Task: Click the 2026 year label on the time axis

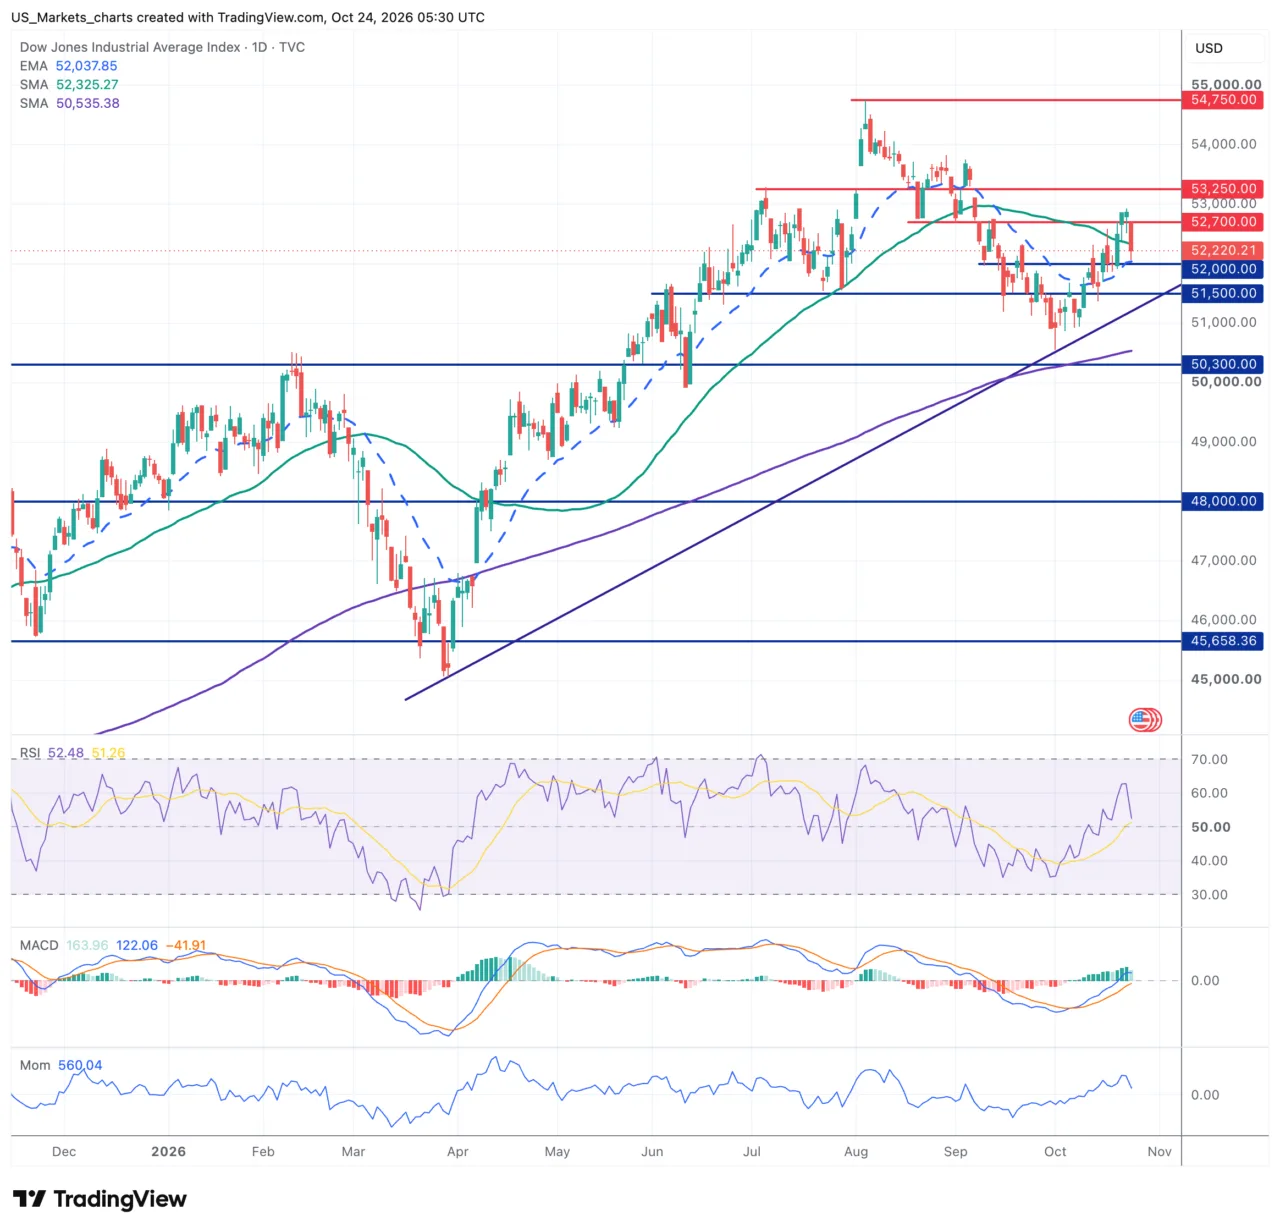Action: [x=168, y=1152]
